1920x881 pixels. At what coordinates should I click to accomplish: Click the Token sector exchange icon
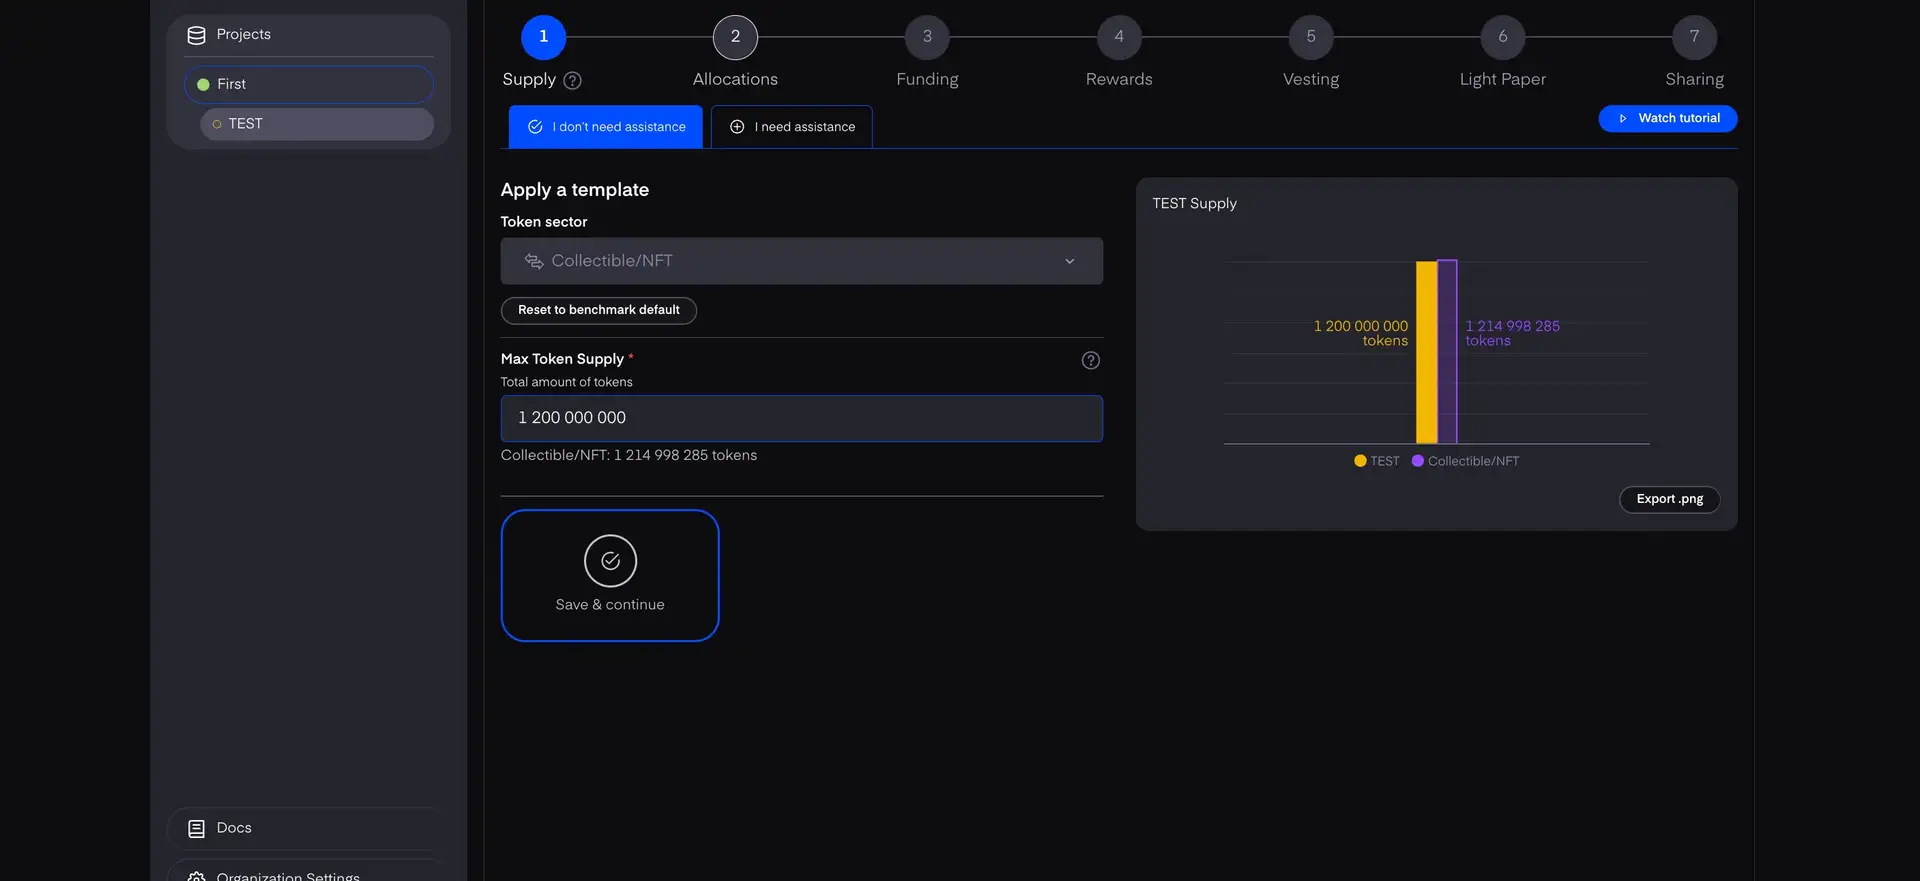pos(534,261)
